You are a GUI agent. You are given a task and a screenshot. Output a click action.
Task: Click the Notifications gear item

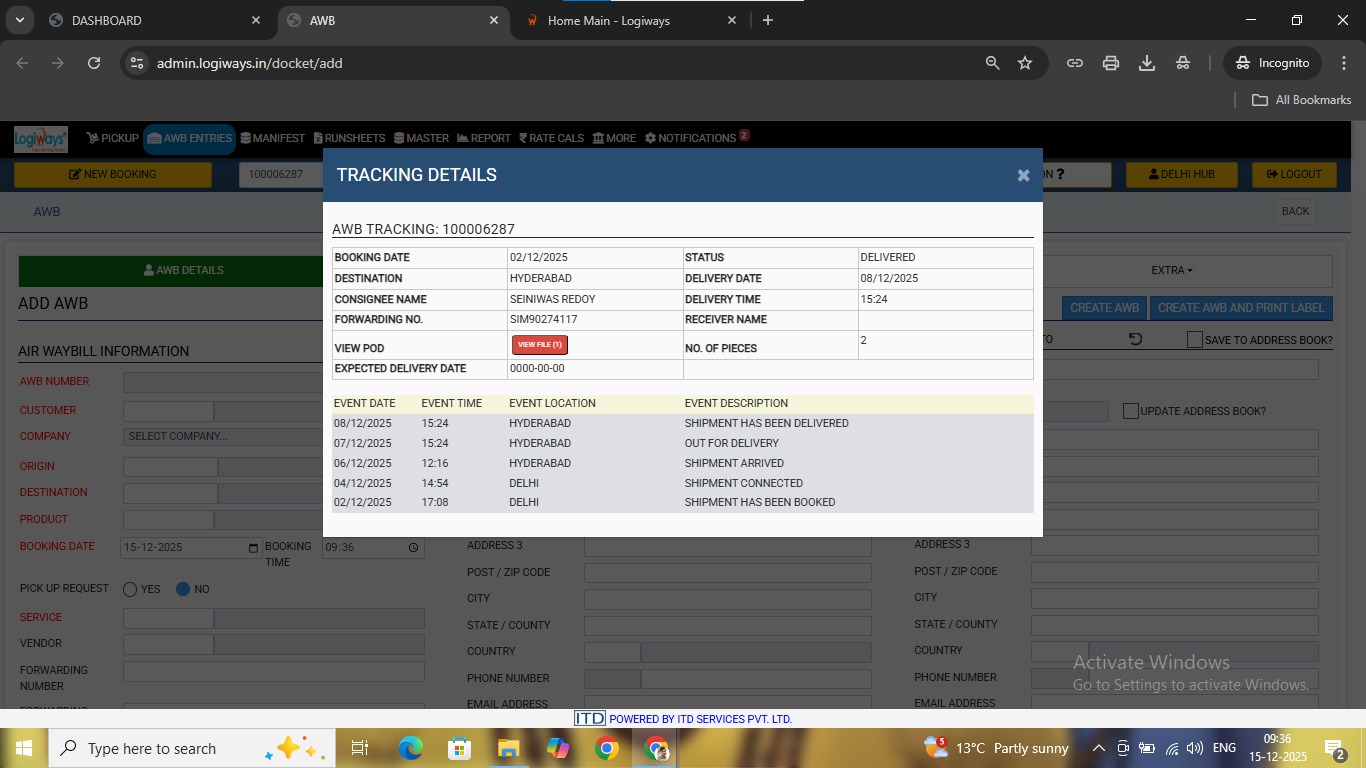click(x=690, y=138)
